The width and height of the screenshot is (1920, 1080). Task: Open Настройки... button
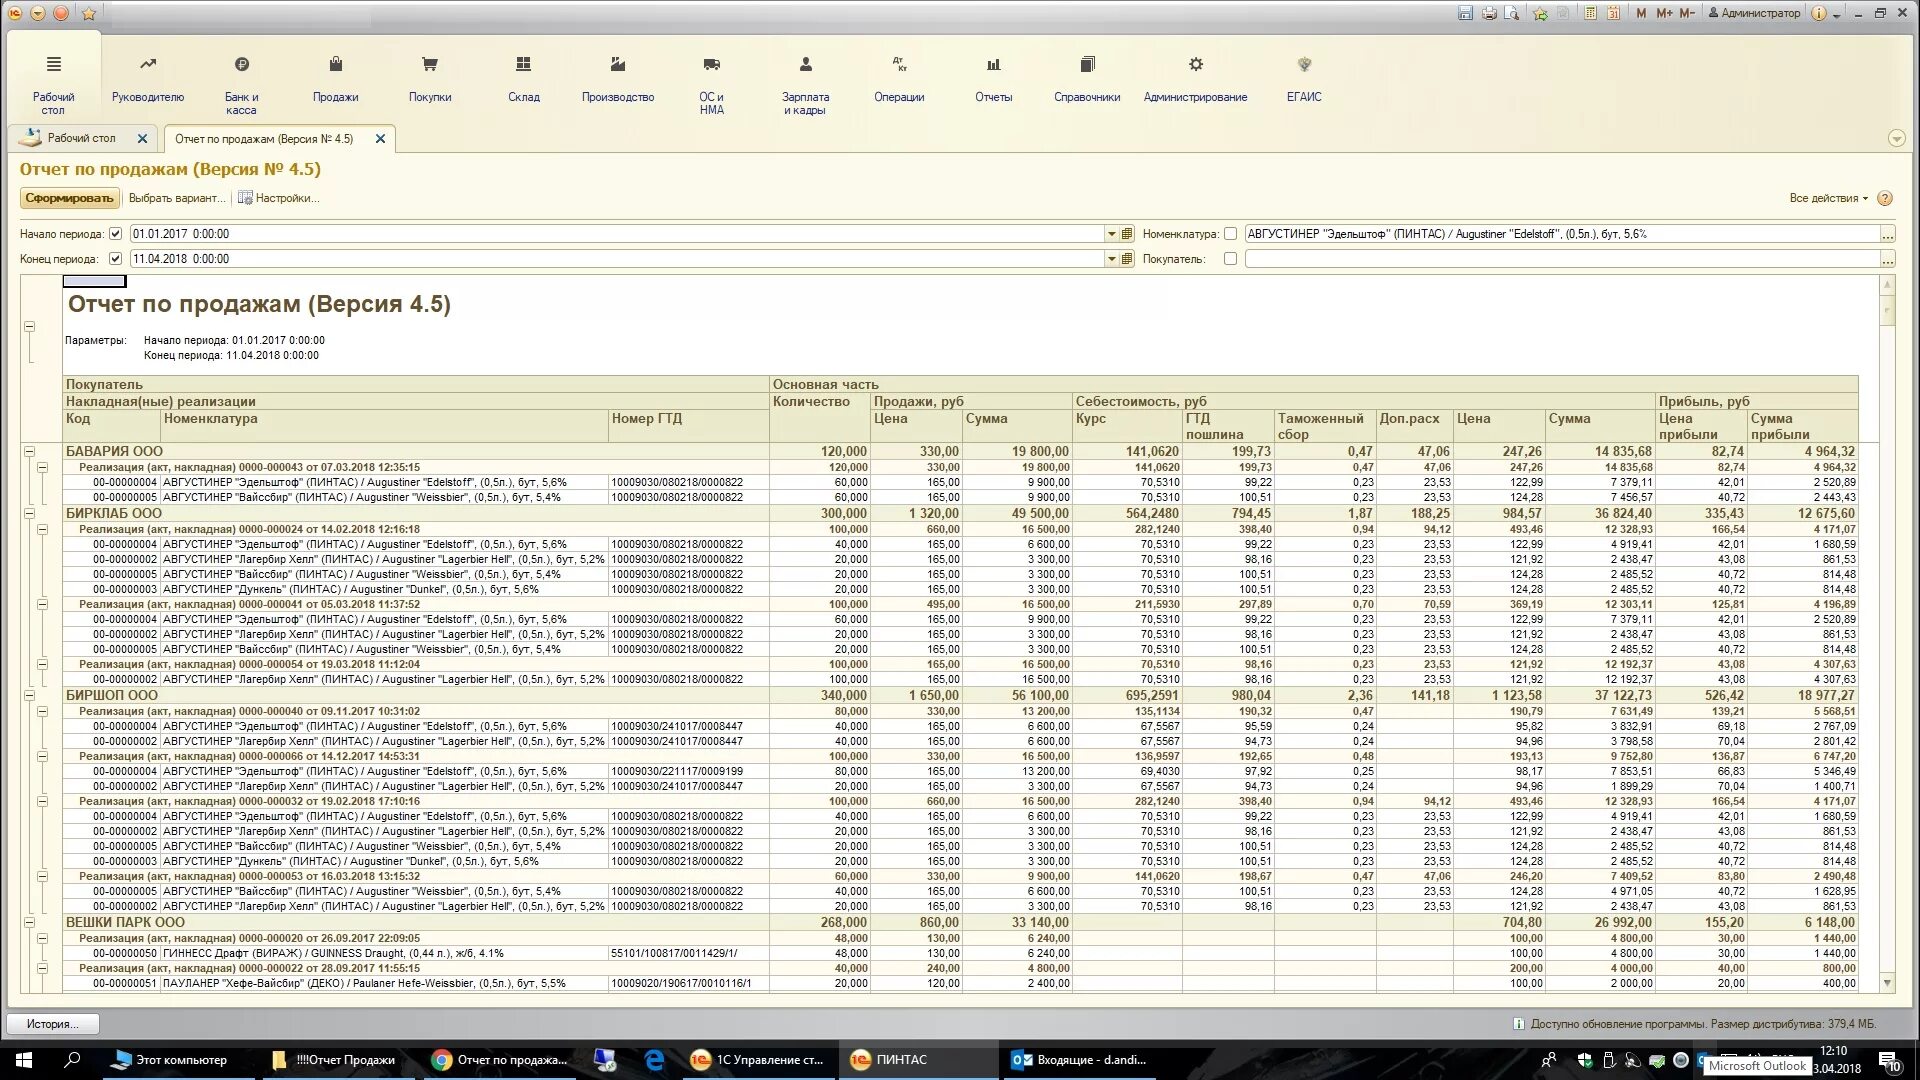coord(278,198)
